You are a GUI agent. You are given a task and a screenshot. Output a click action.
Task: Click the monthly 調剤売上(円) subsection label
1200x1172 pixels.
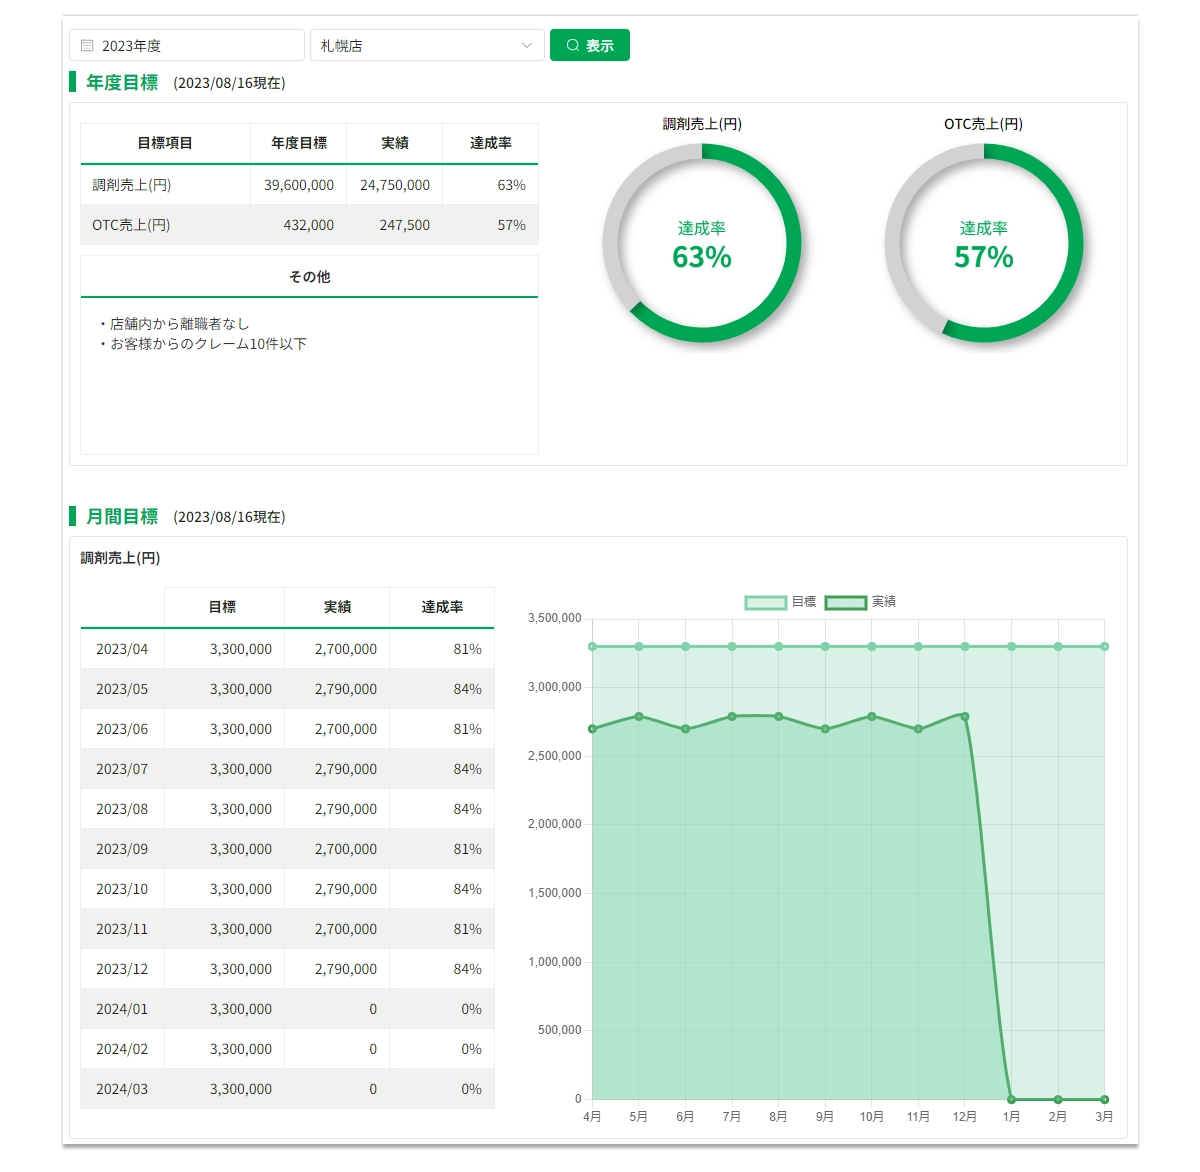click(120, 558)
